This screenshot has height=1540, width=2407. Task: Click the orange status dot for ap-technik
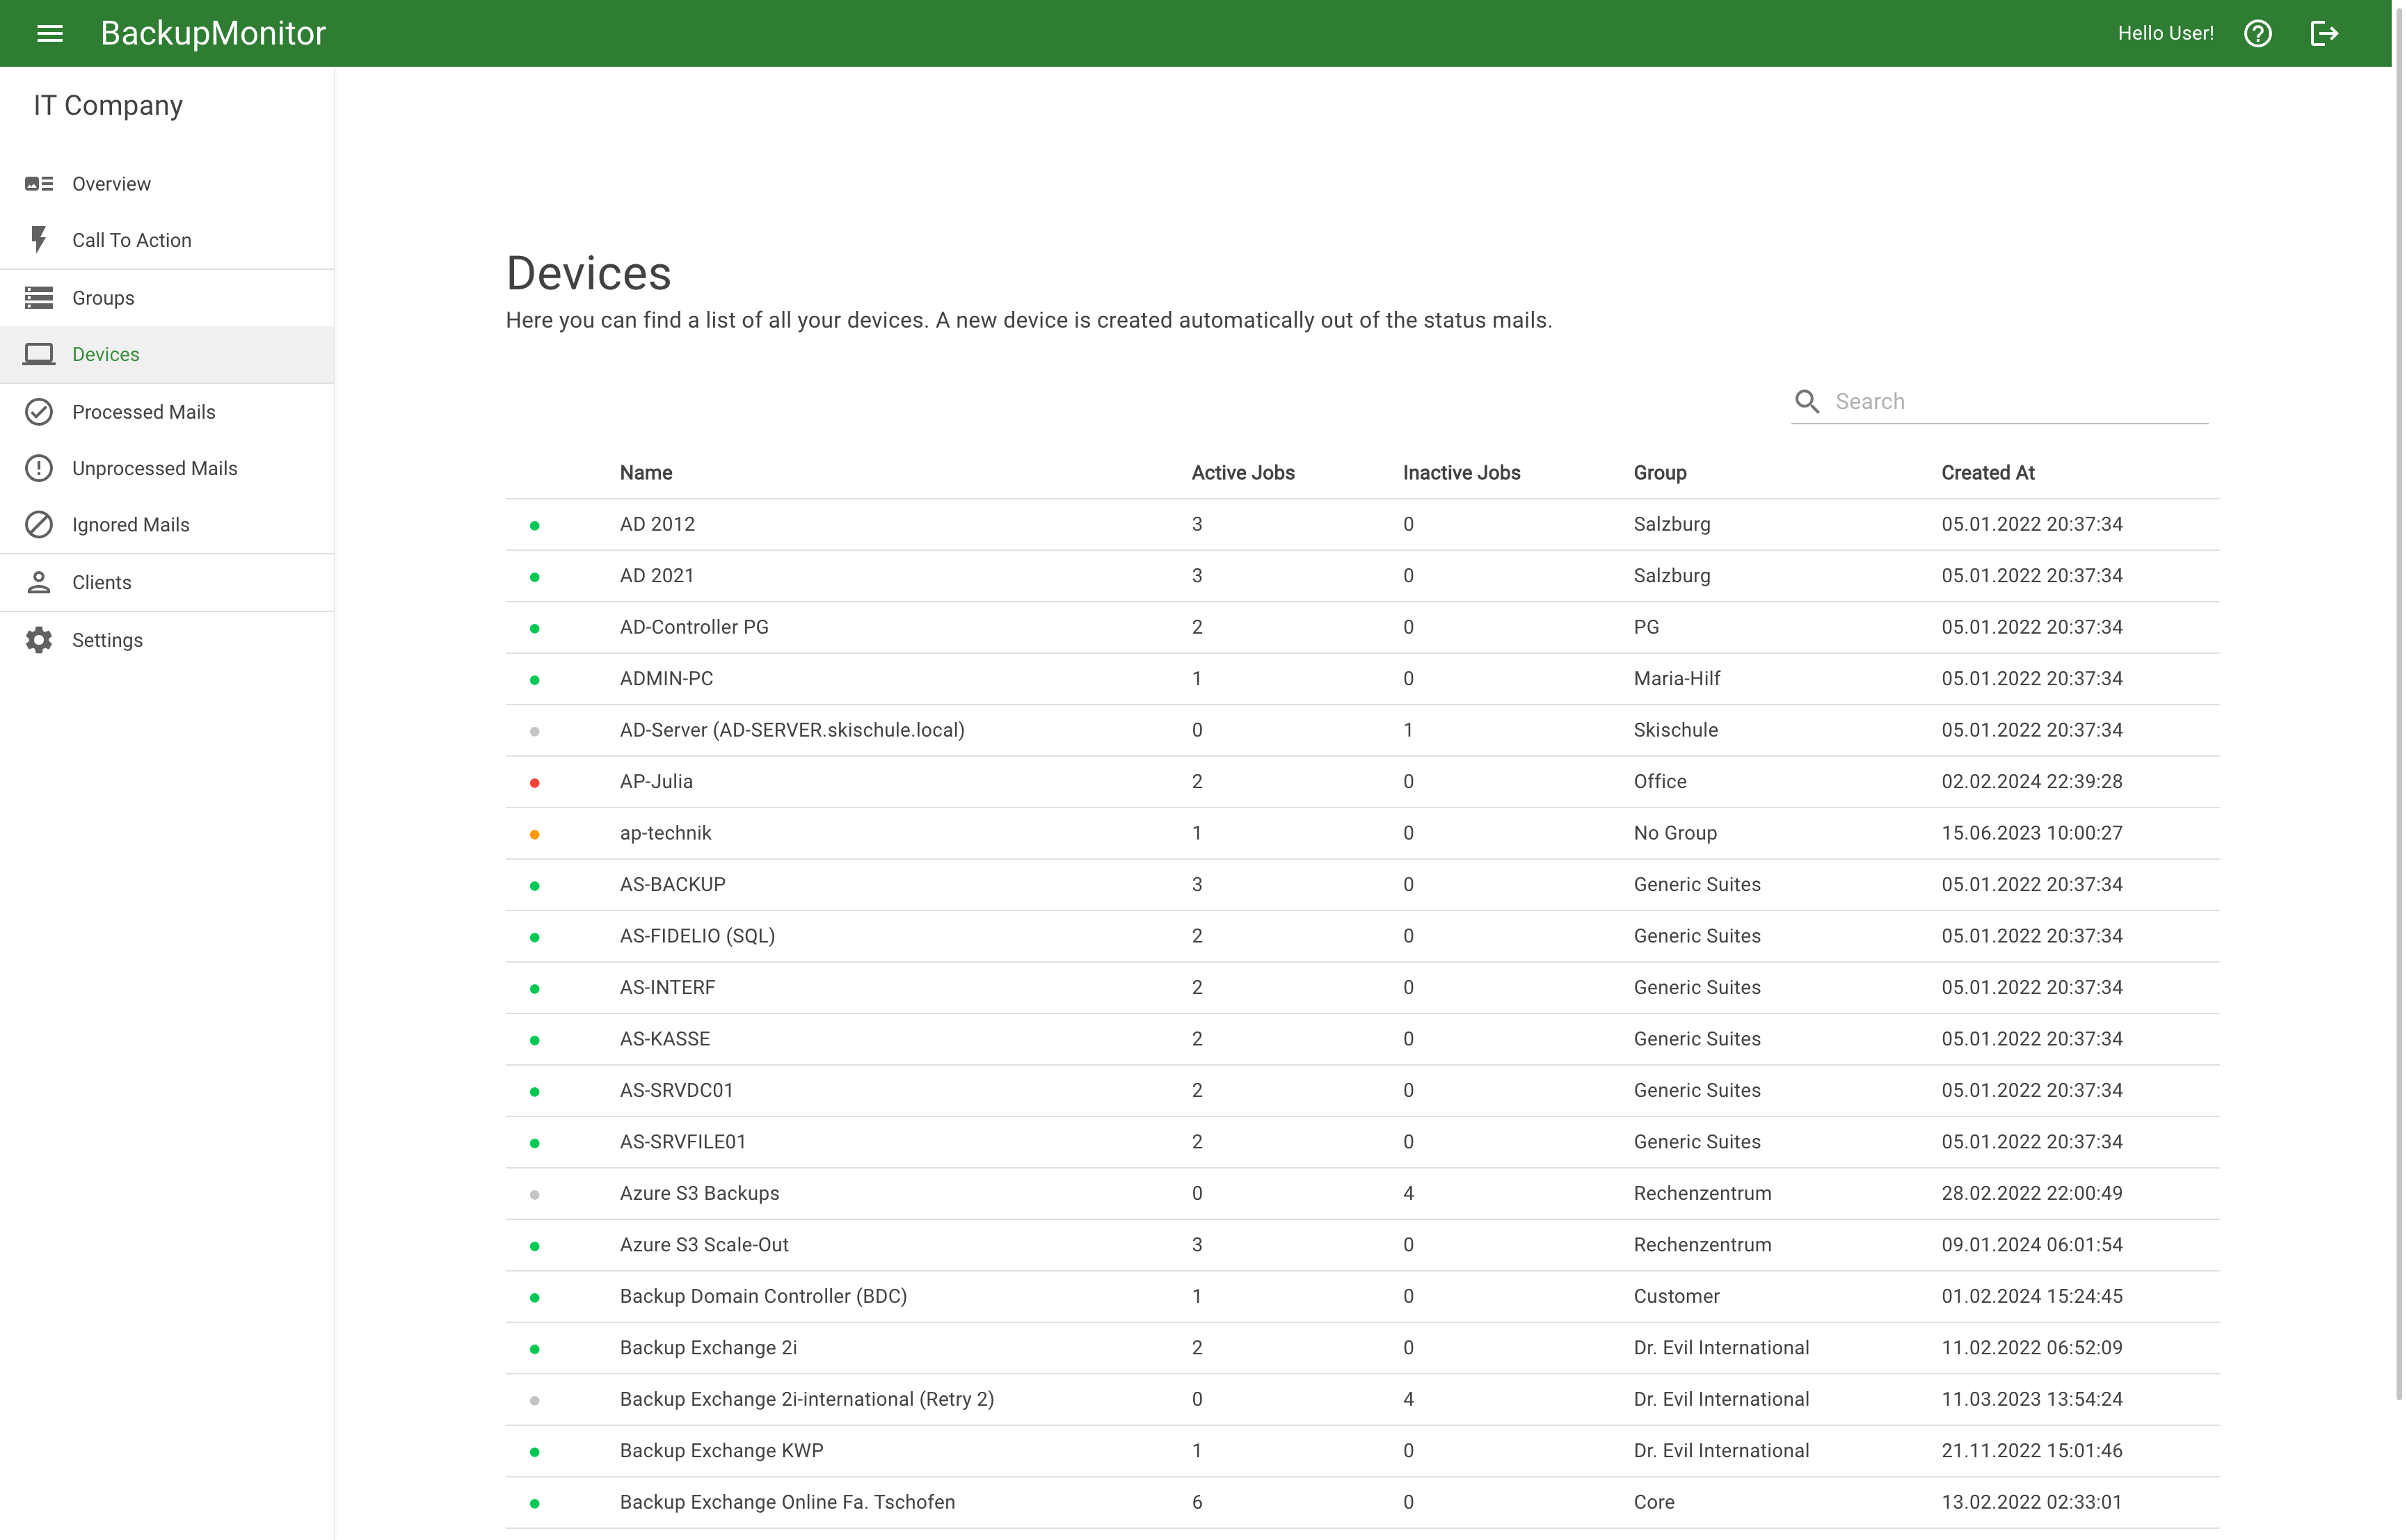coord(534,835)
